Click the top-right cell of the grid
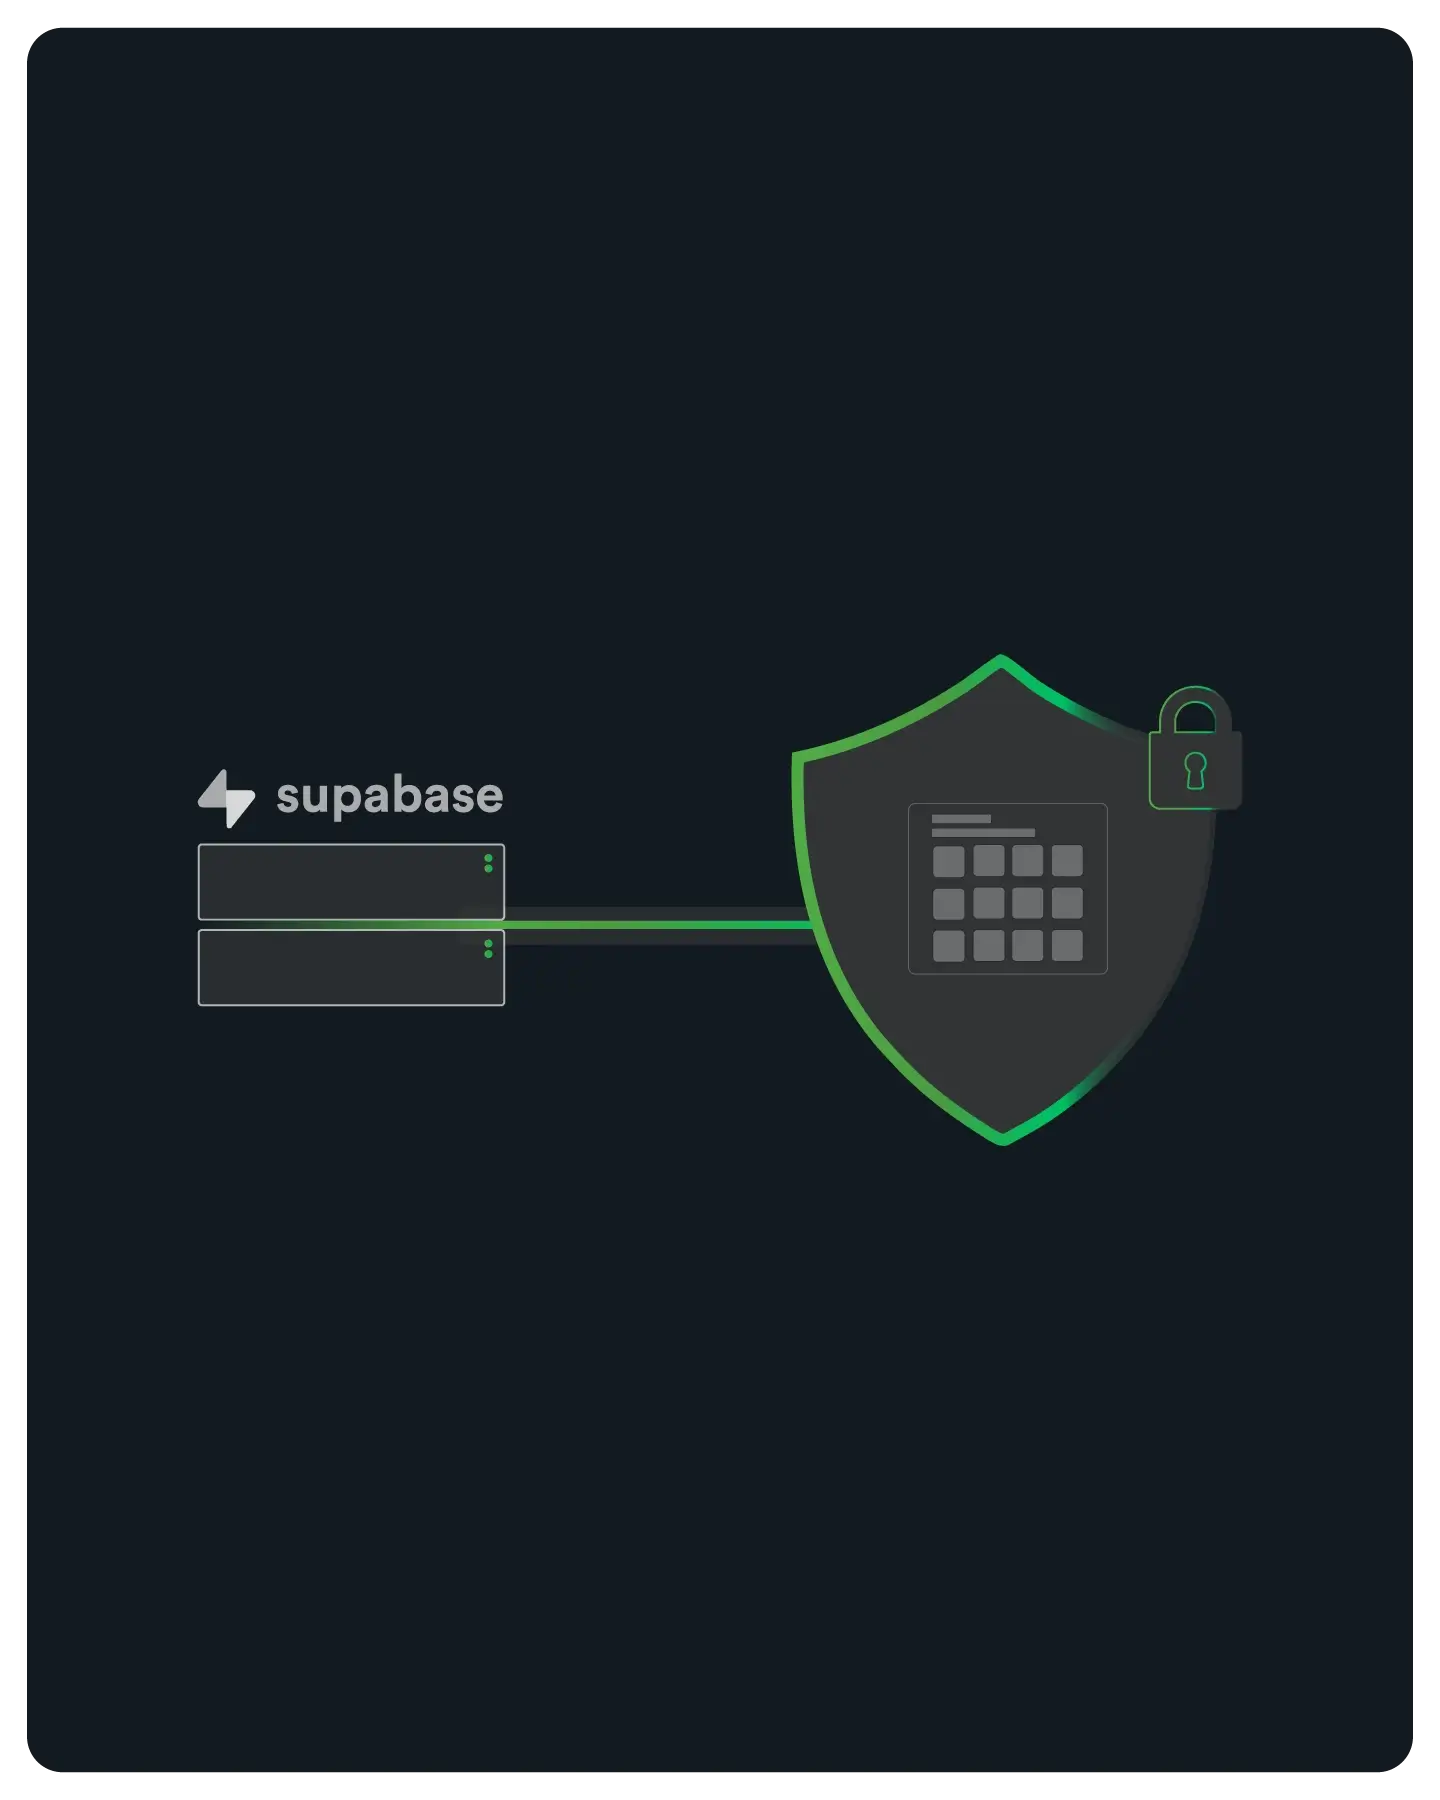 pyautogui.click(x=1067, y=861)
